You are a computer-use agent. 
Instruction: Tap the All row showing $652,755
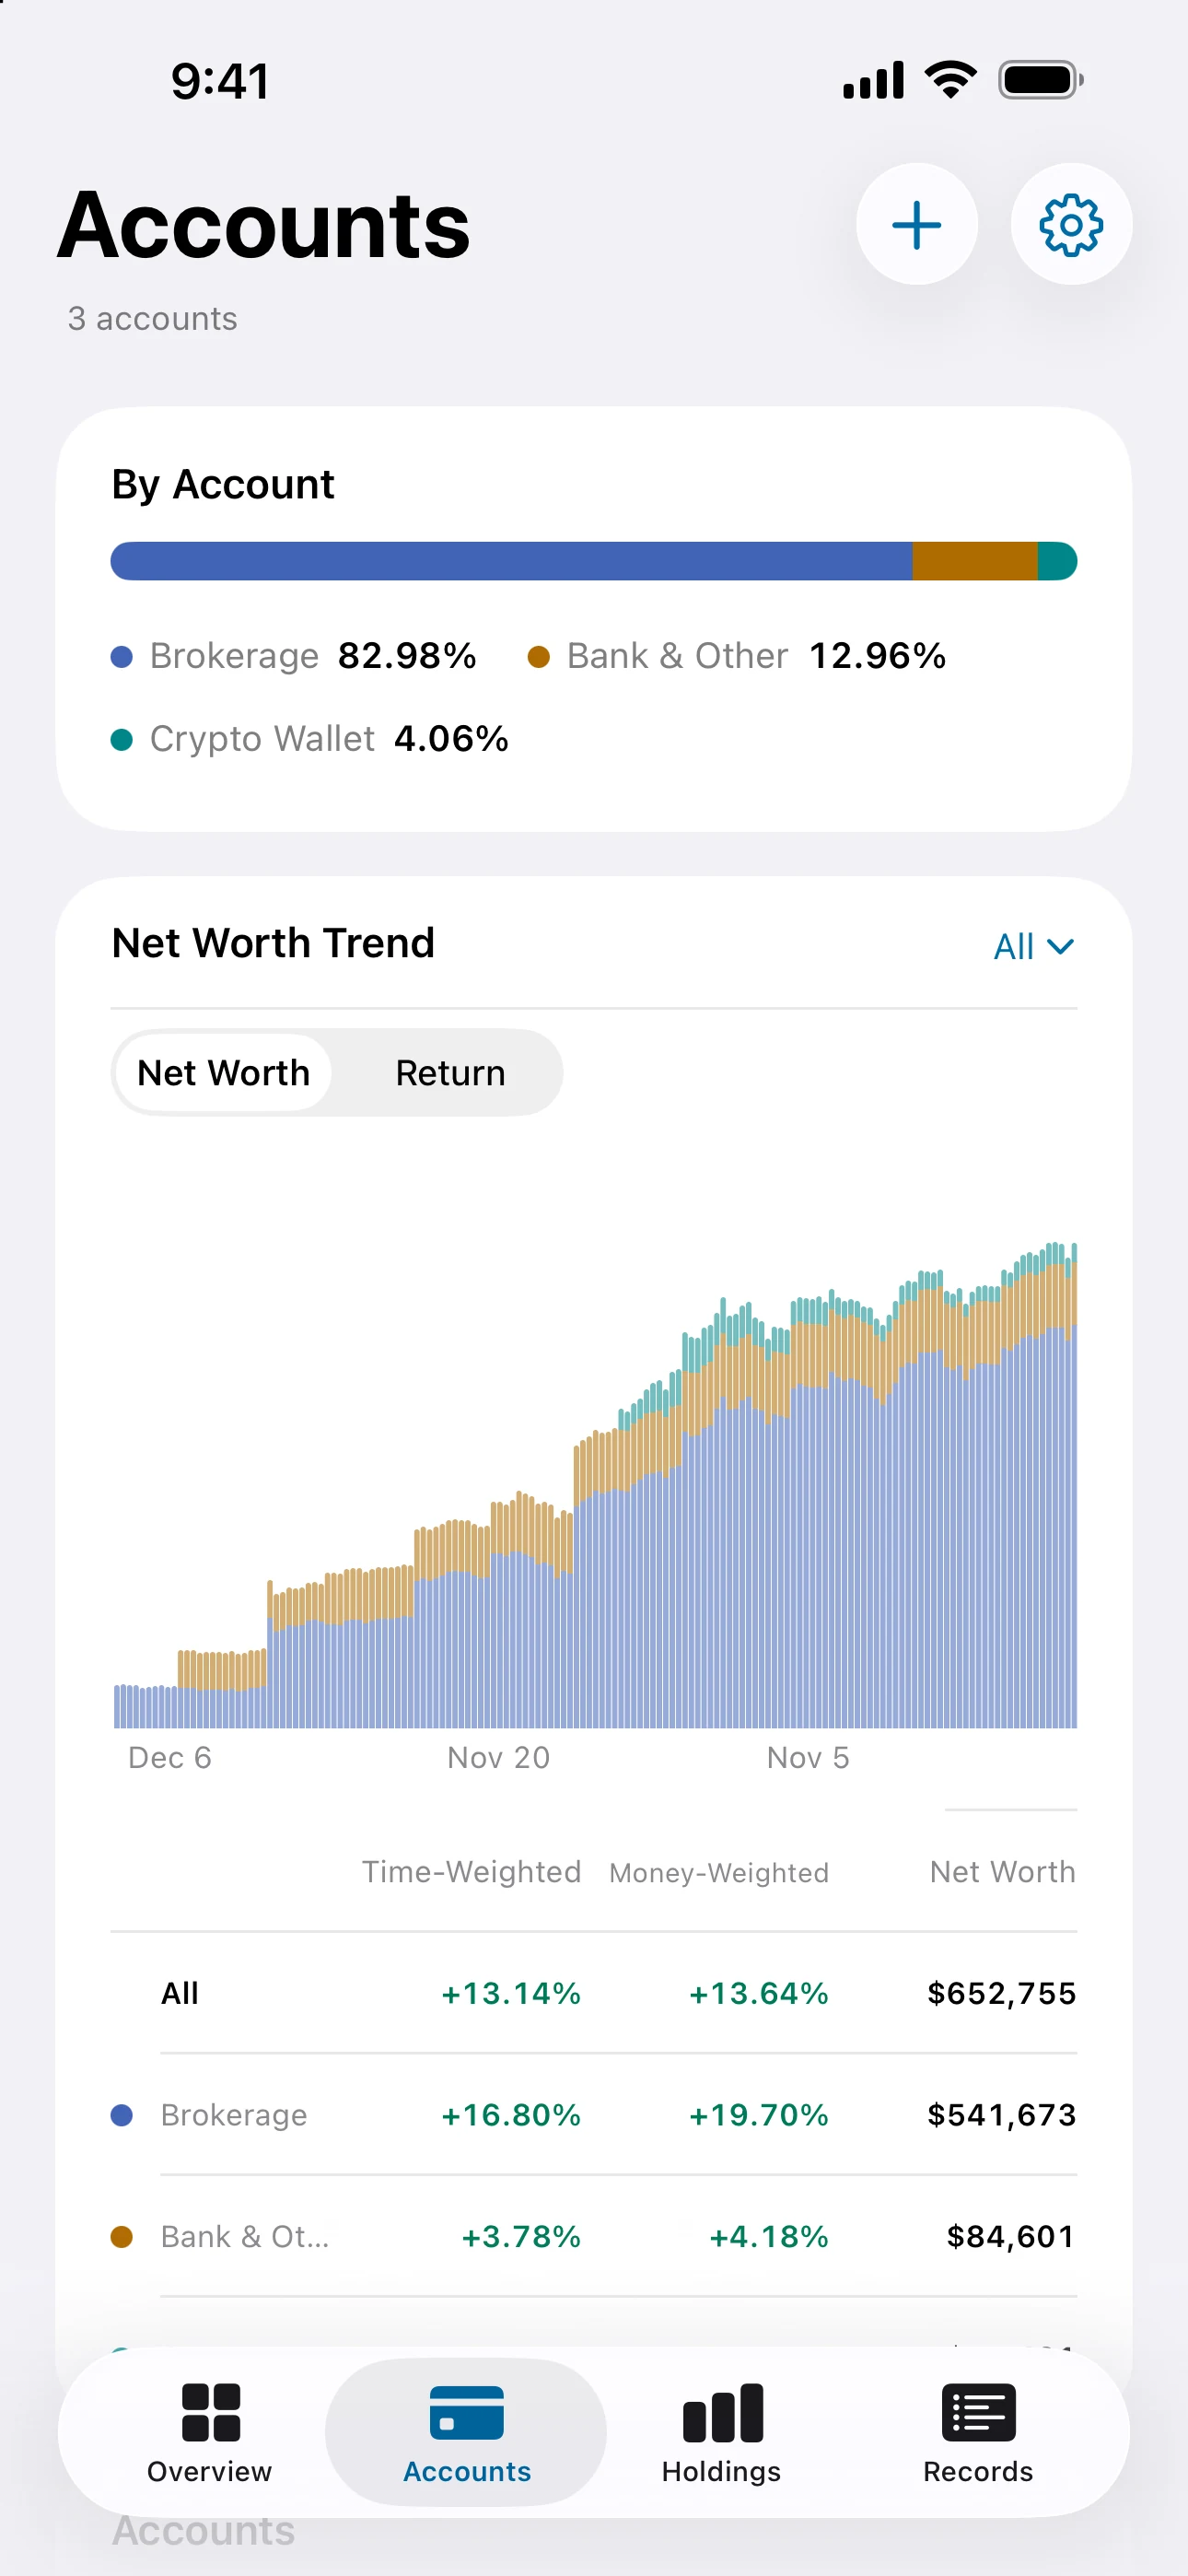coord(593,1992)
